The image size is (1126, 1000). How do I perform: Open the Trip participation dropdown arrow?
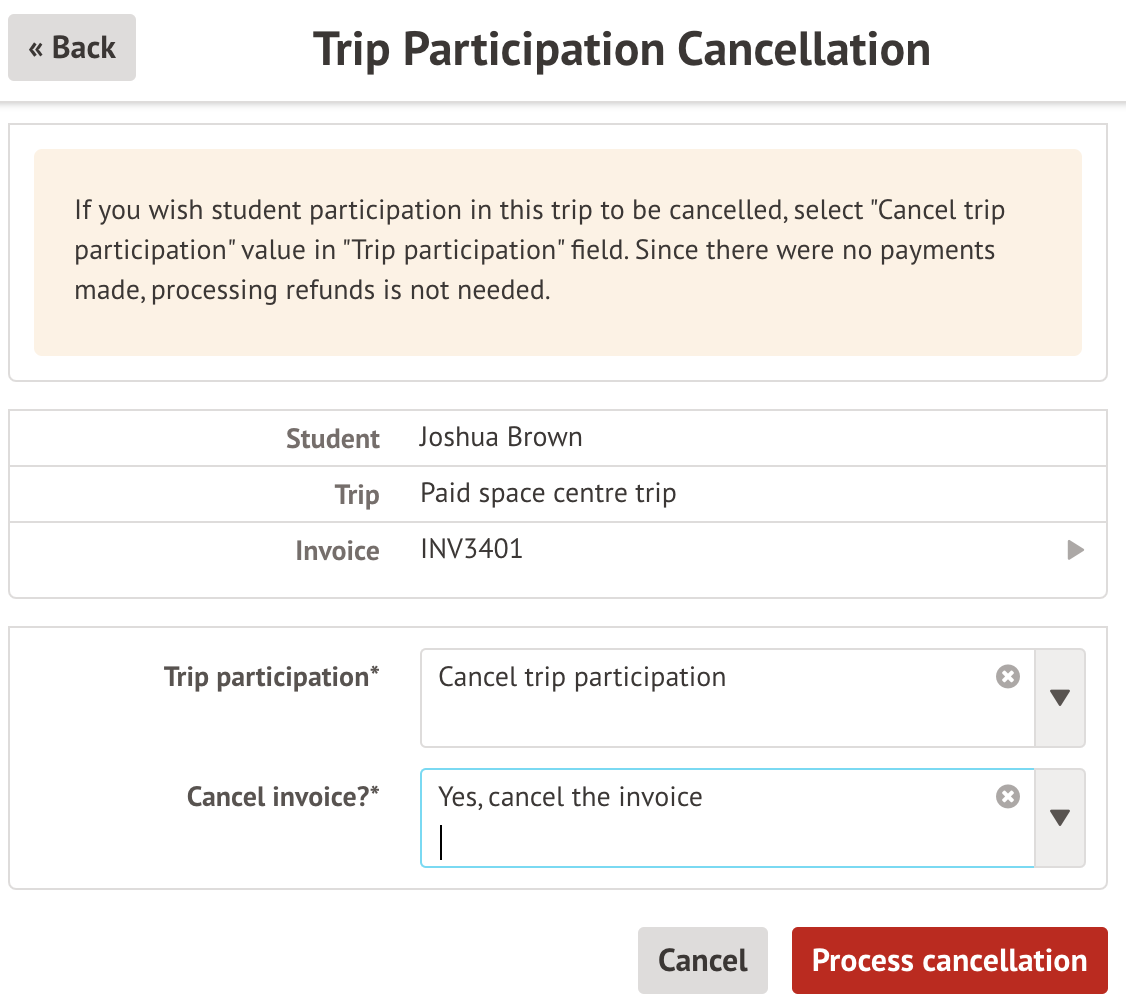pos(1060,698)
